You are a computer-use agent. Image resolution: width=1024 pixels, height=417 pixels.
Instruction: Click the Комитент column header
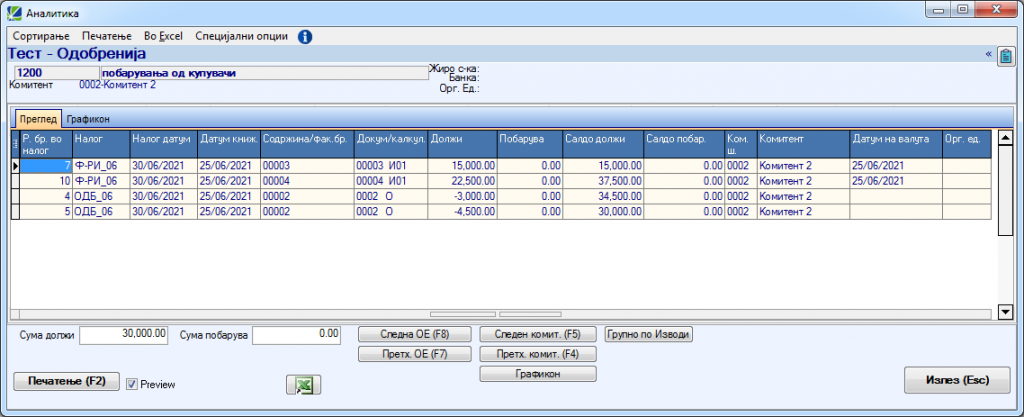(x=803, y=144)
